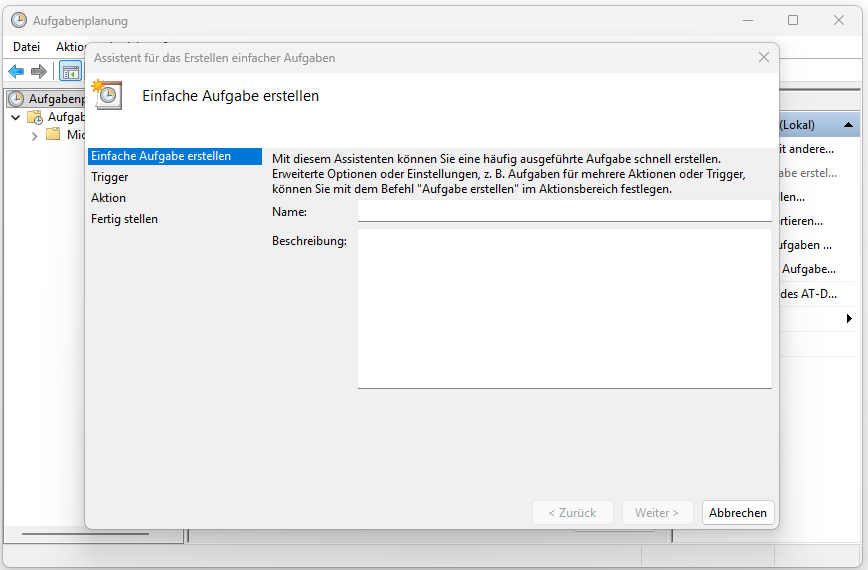Viewport: 868px width, 570px height.
Task: Open the Datei menu
Action: 26,47
